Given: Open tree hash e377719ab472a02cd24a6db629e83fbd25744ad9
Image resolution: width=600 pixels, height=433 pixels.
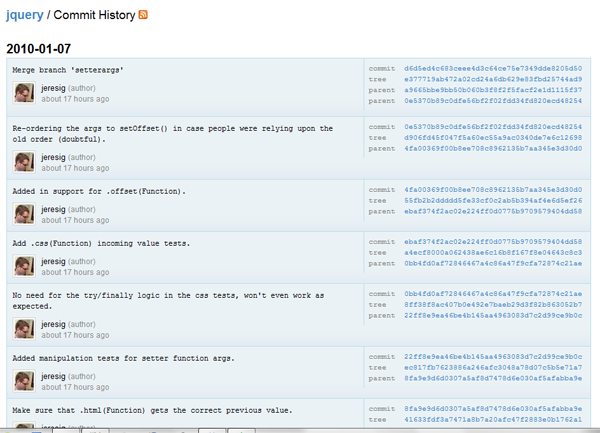Looking at the screenshot, I should [493, 79].
